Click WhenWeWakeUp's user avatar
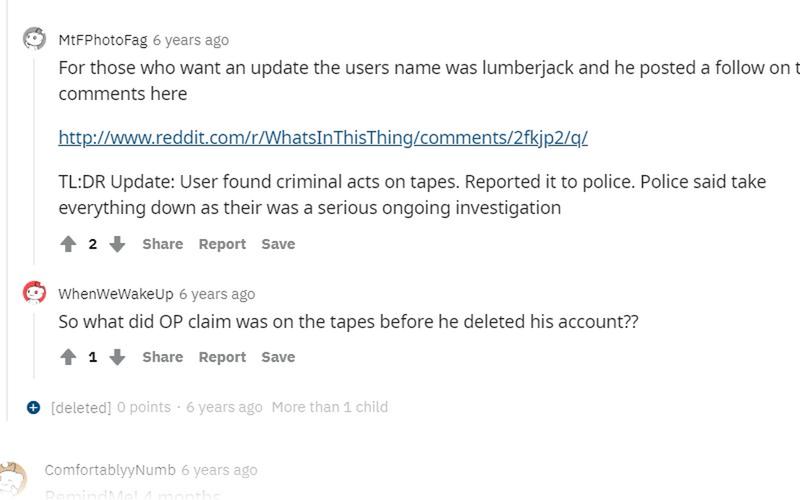This screenshot has width=800, height=500. coord(34,293)
